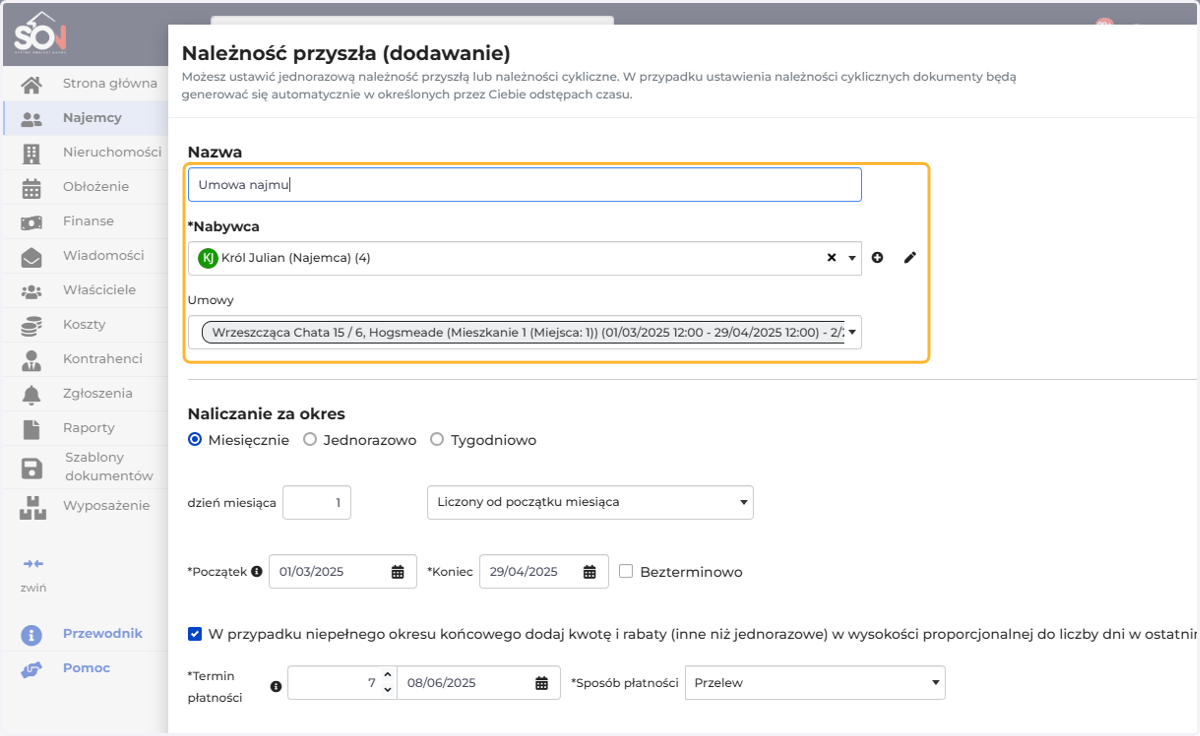Viewport: 1200px width, 736px height.
Task: Click the Nieruchomości building icon
Action: click(x=32, y=153)
